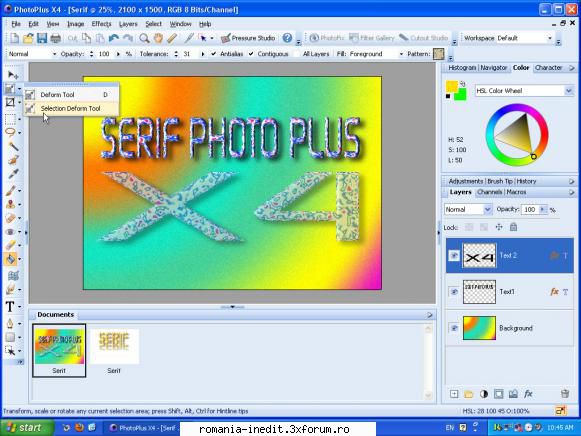Click the Add Layer Mask icon
Screen dimensions: 581x436
(x=498, y=394)
